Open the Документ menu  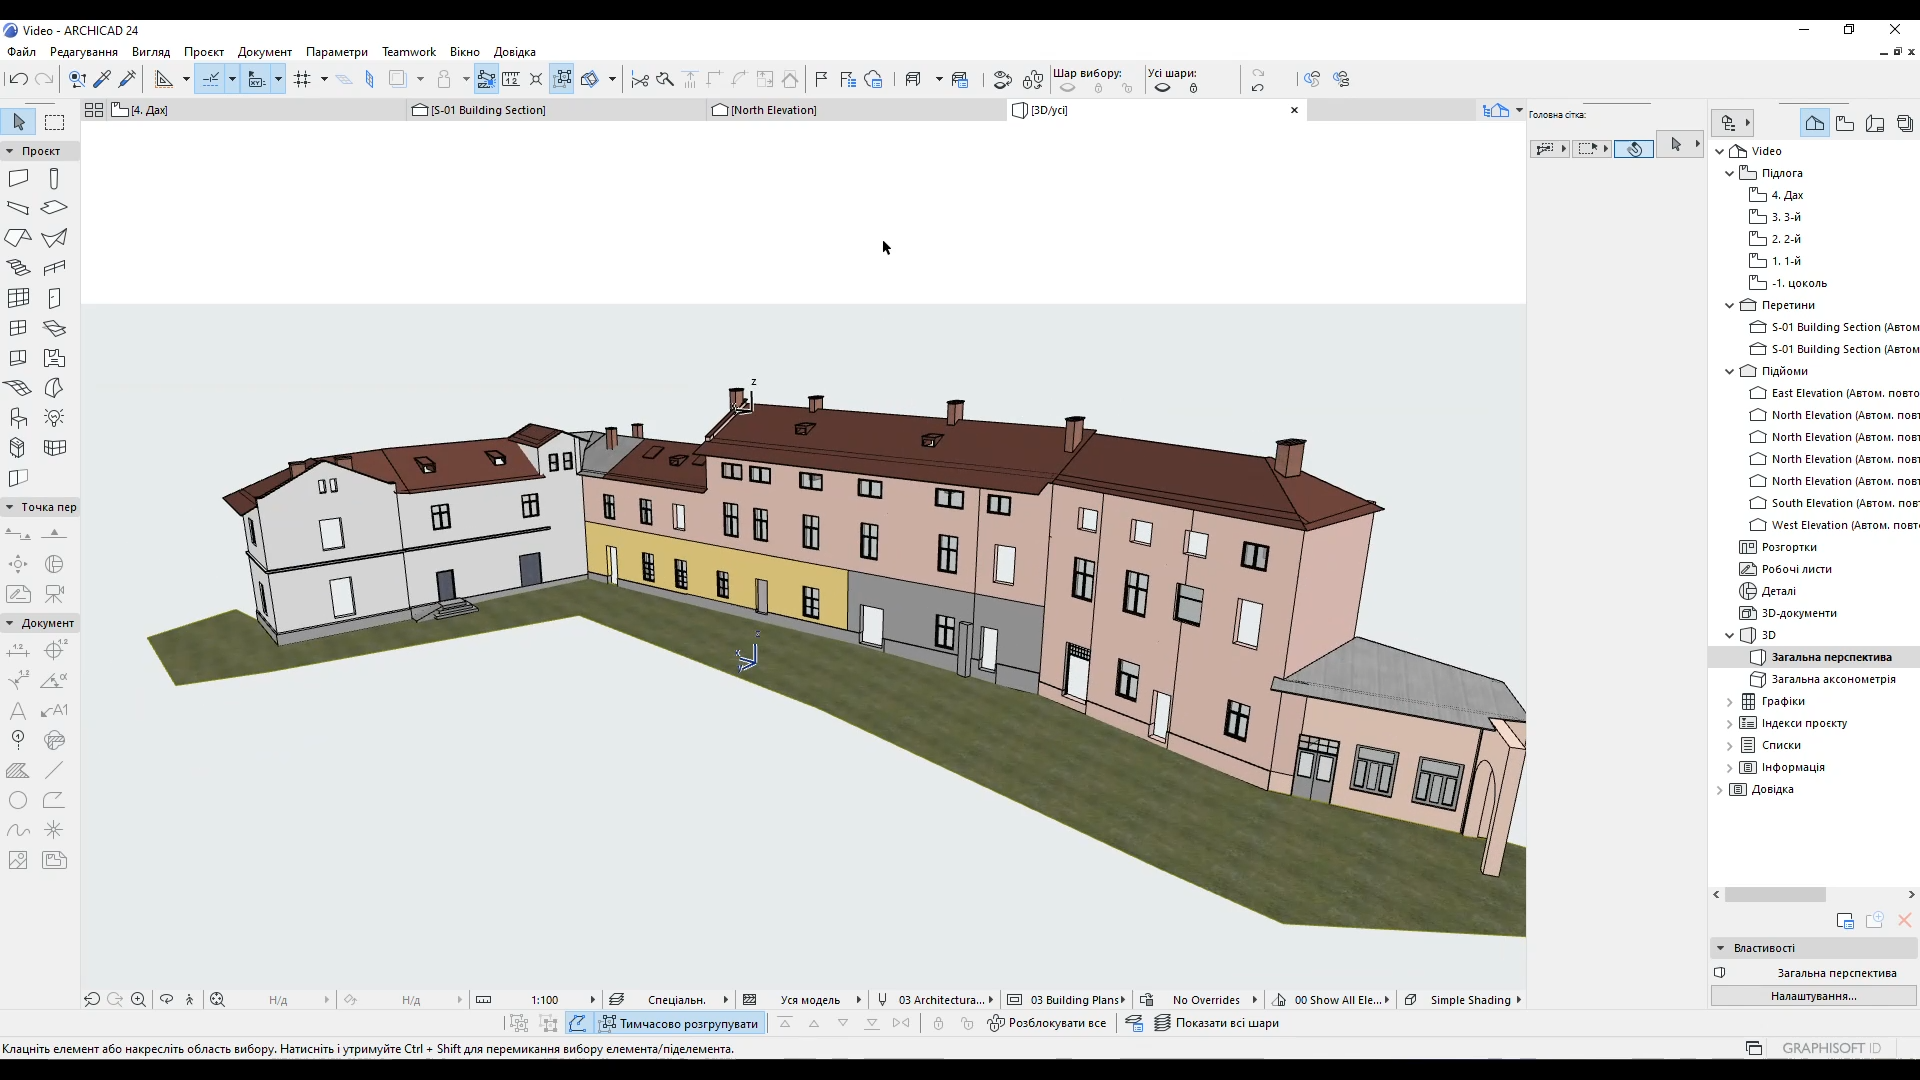pos(264,52)
